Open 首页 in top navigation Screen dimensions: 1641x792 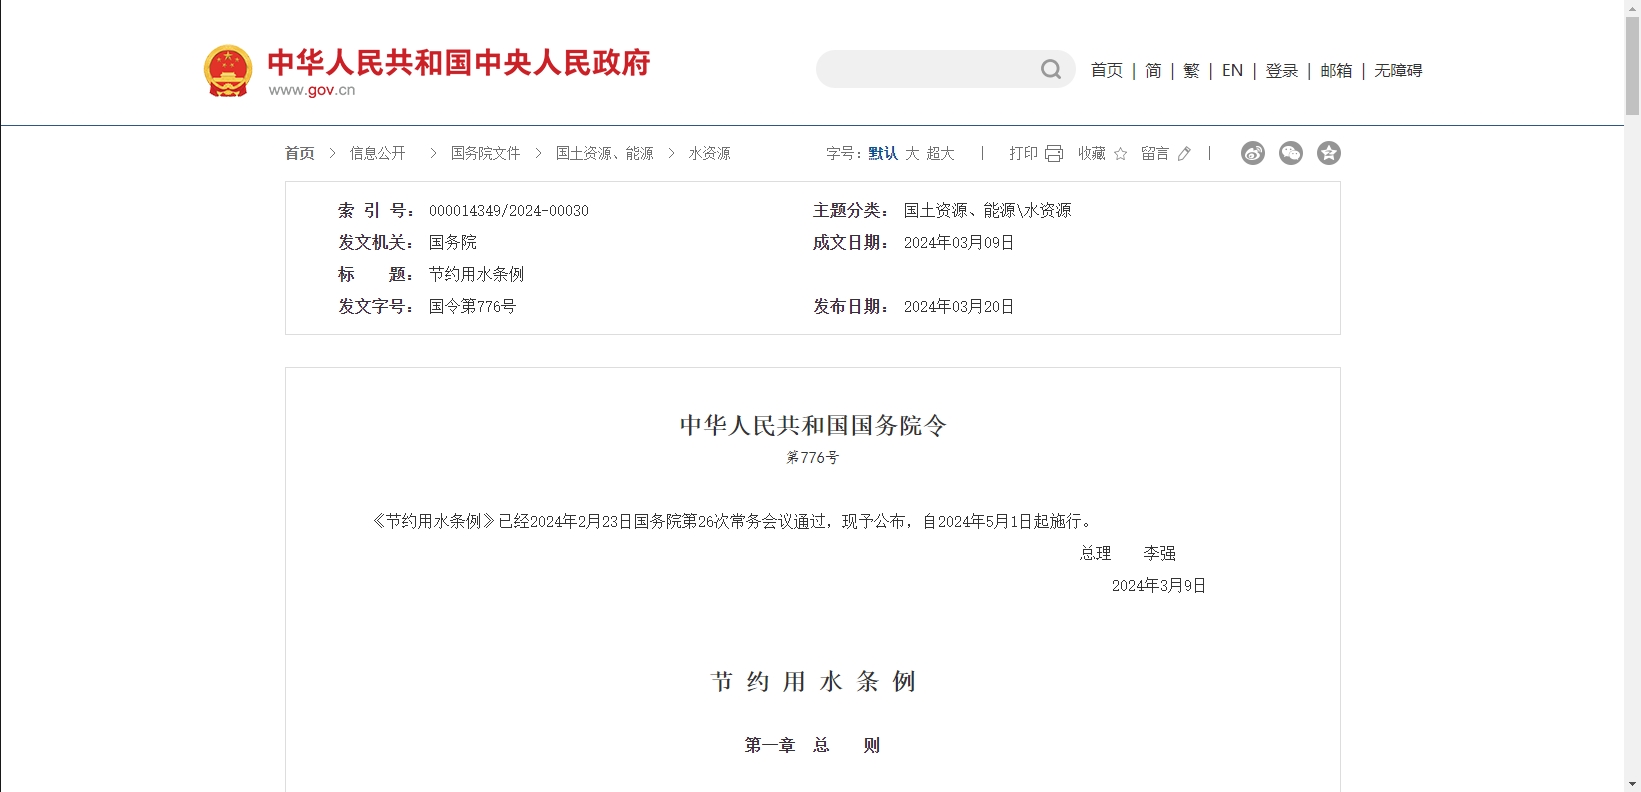(1106, 70)
